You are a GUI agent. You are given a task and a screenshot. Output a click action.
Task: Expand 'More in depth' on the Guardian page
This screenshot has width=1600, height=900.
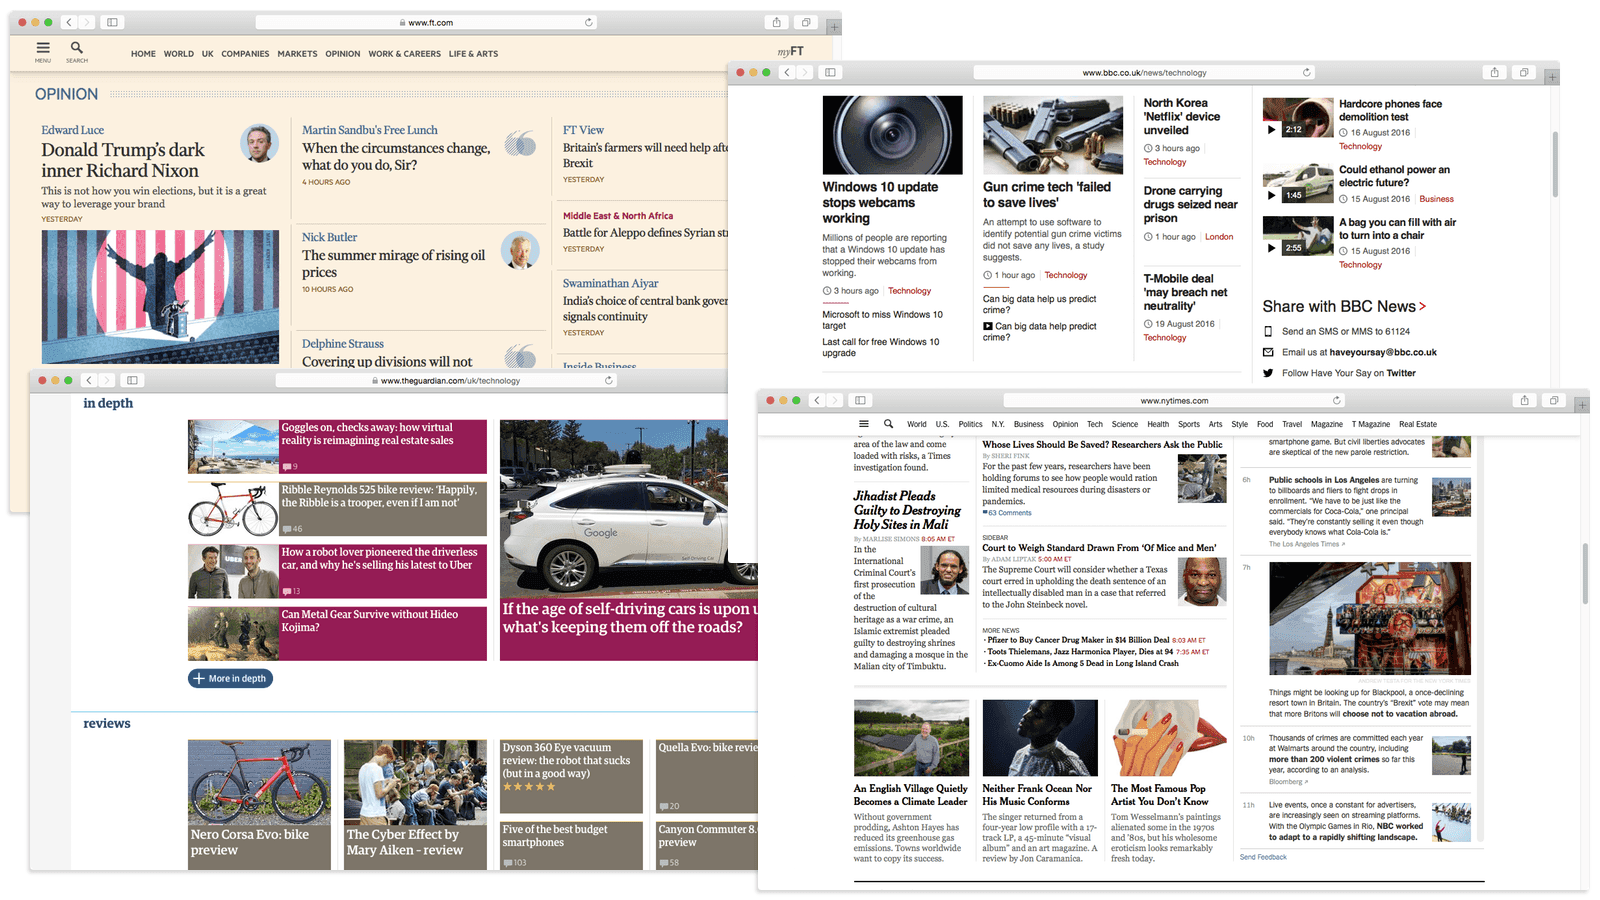[x=229, y=678]
